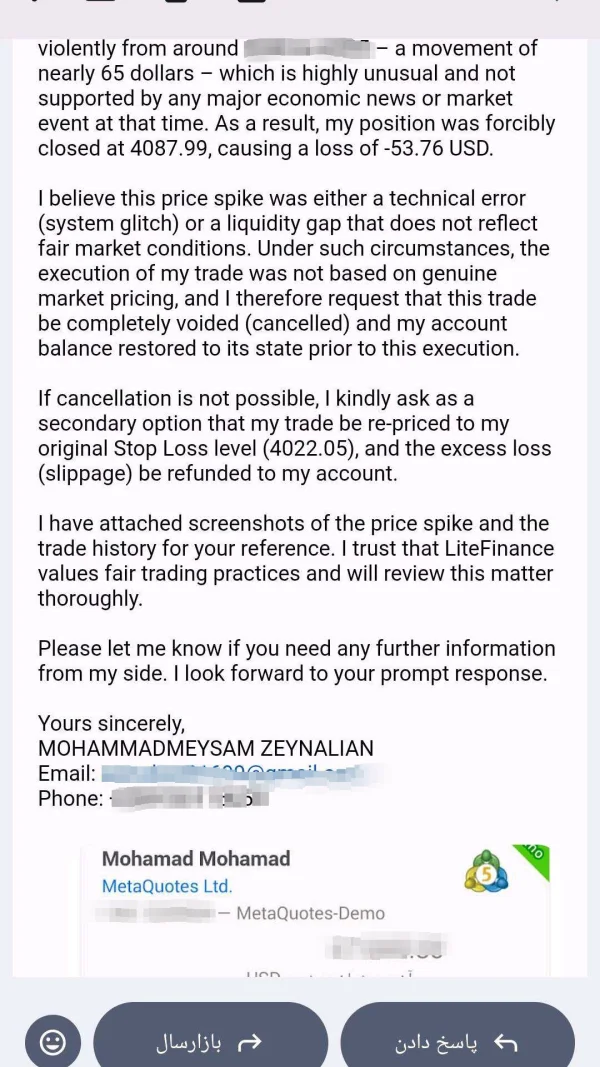This screenshot has width=600, height=1067.
Task: Tap the blurred phone number after Phone:
Action: 189,798
